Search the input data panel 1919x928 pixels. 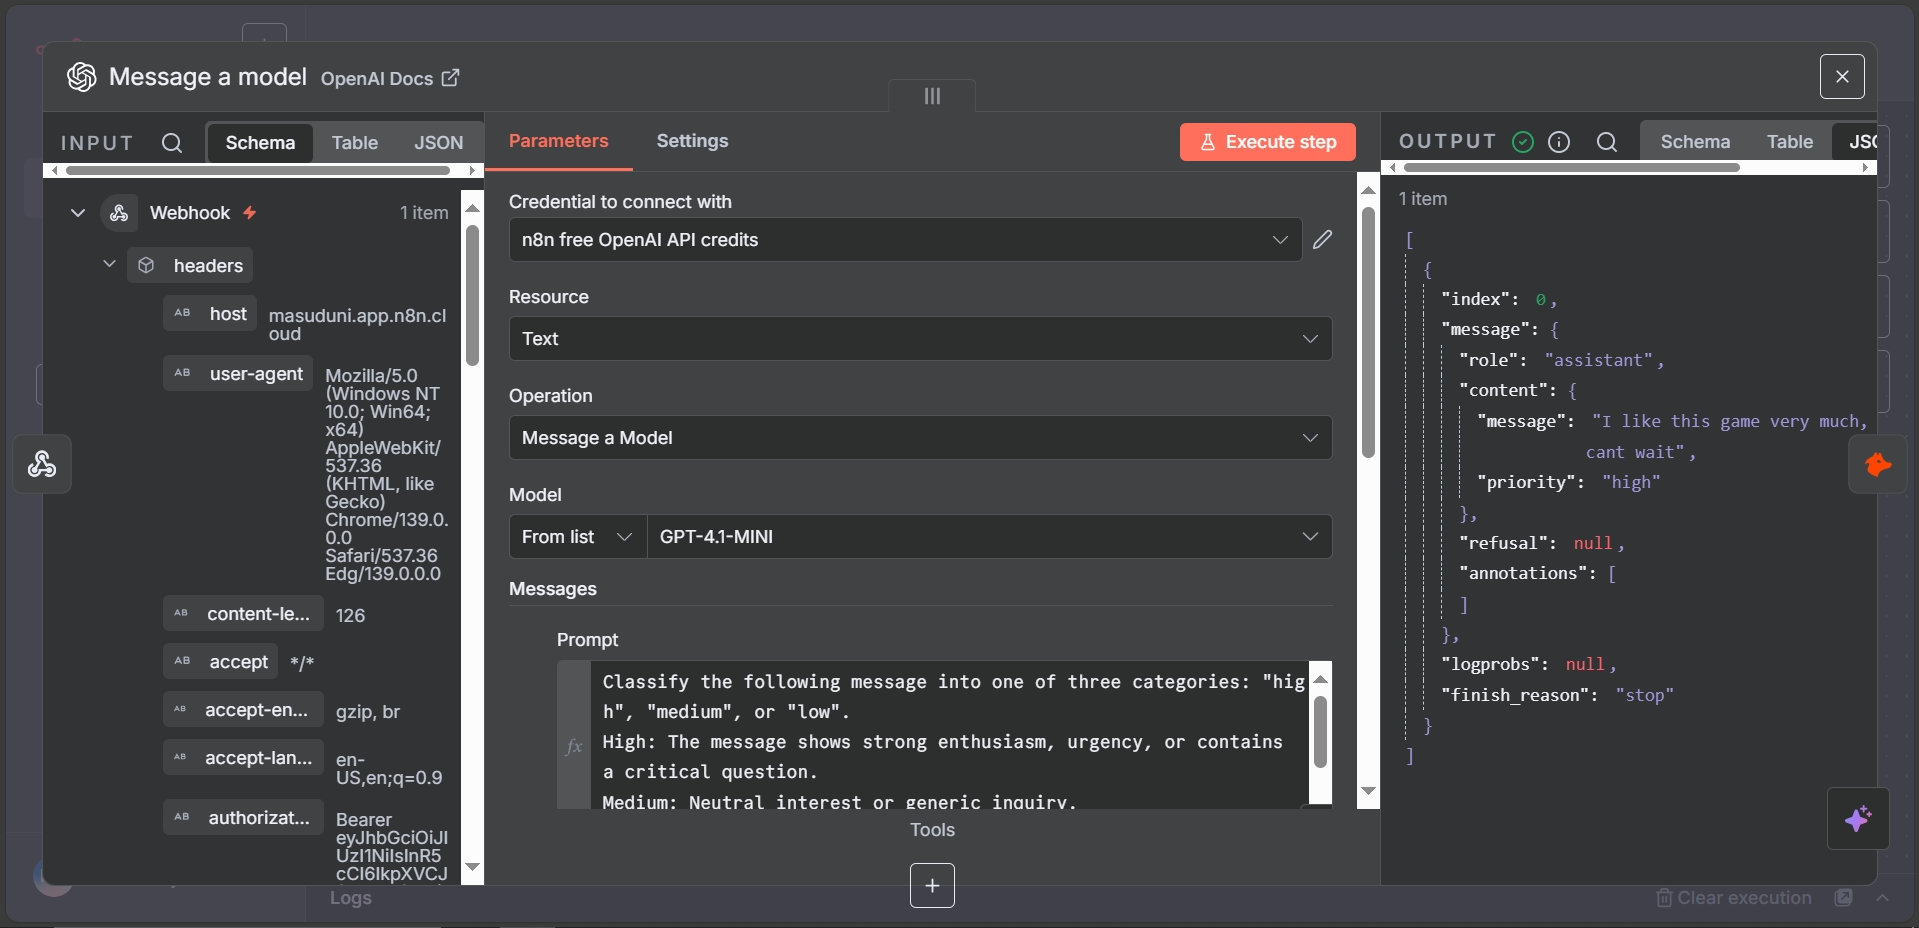point(172,143)
